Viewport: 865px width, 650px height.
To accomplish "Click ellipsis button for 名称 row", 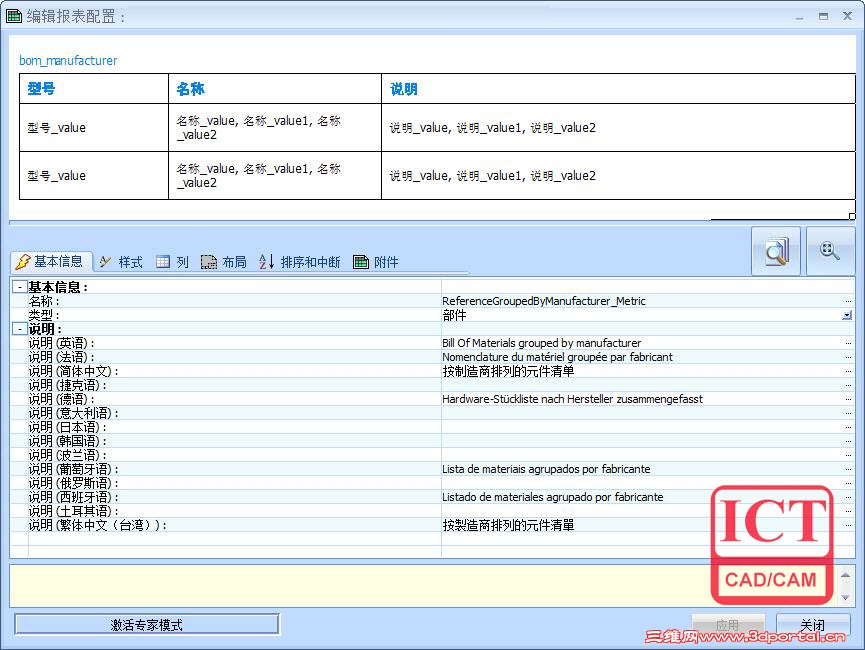I will coord(848,301).
